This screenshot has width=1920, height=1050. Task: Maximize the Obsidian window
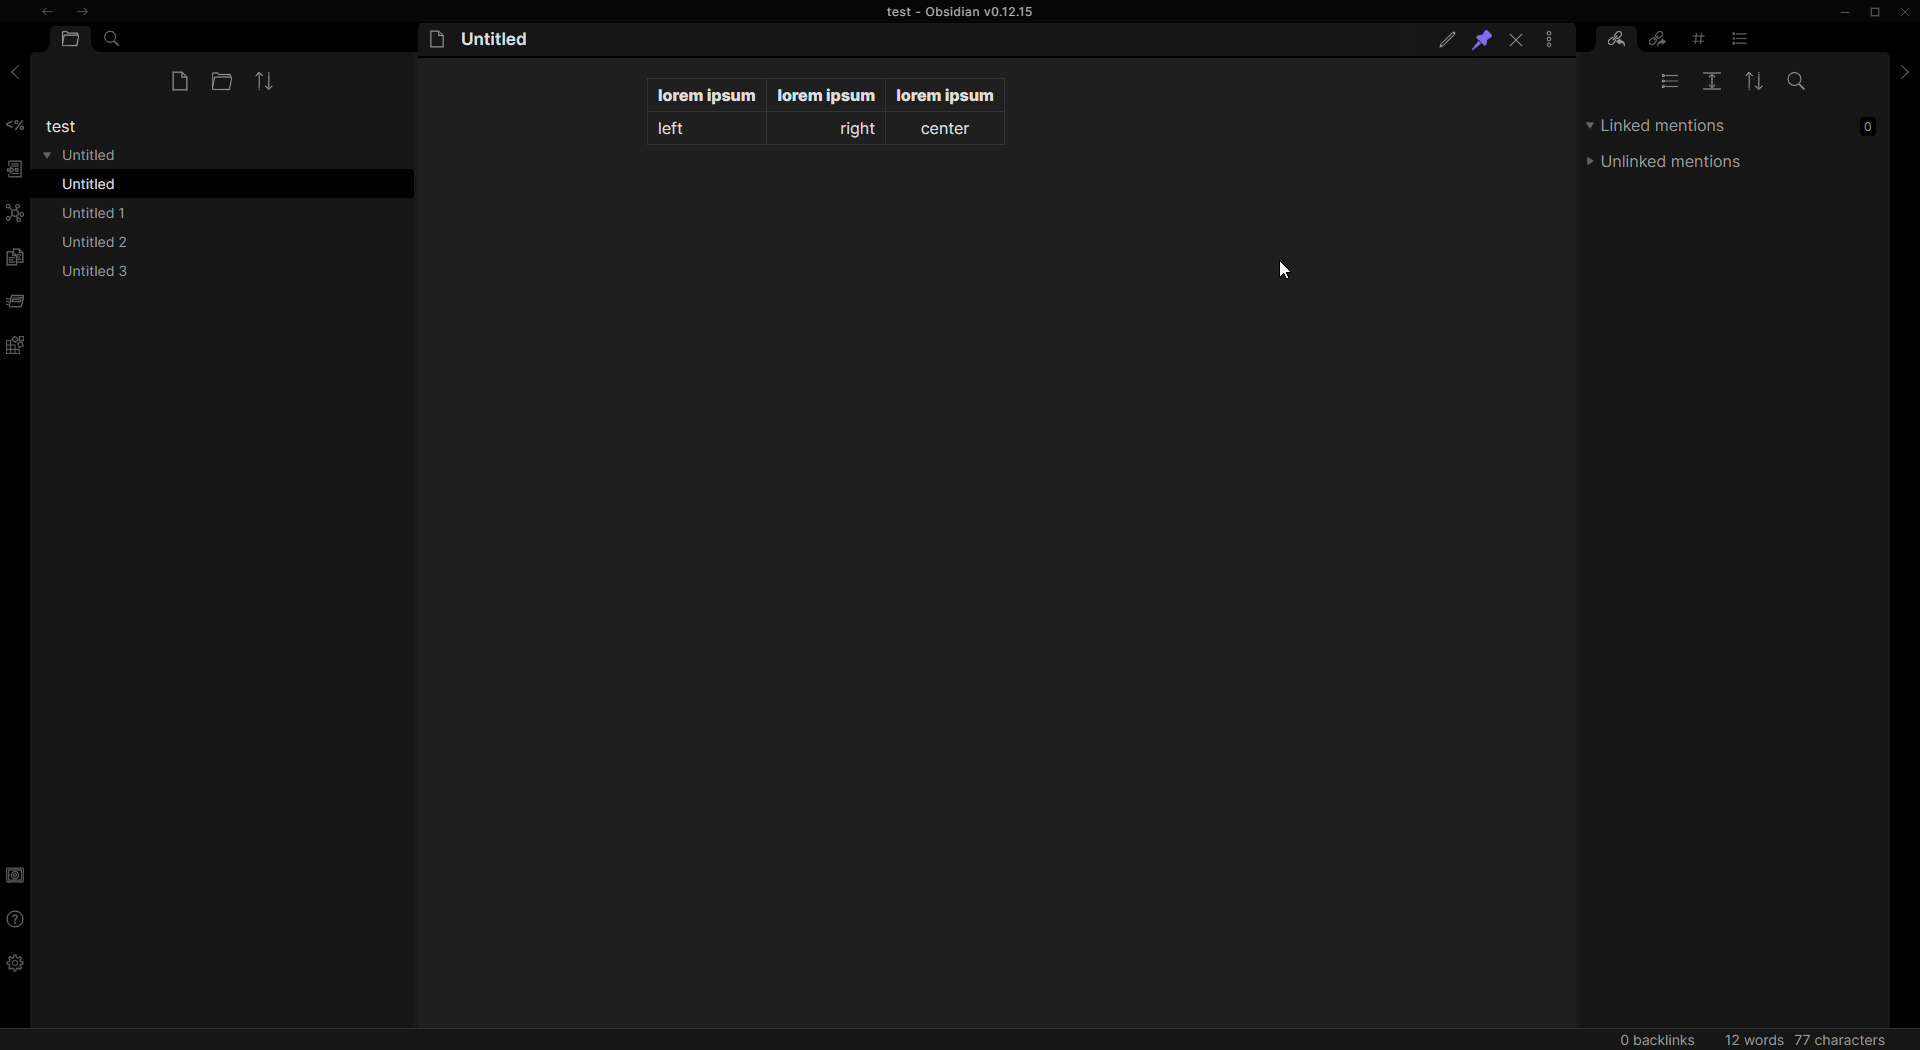click(1875, 12)
